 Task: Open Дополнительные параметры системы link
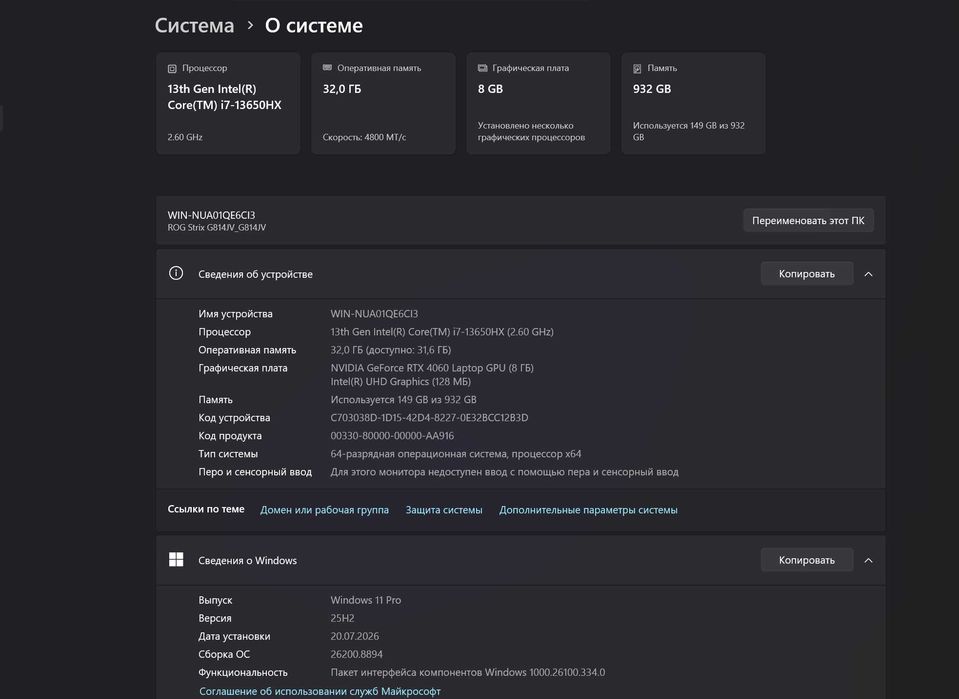588,510
